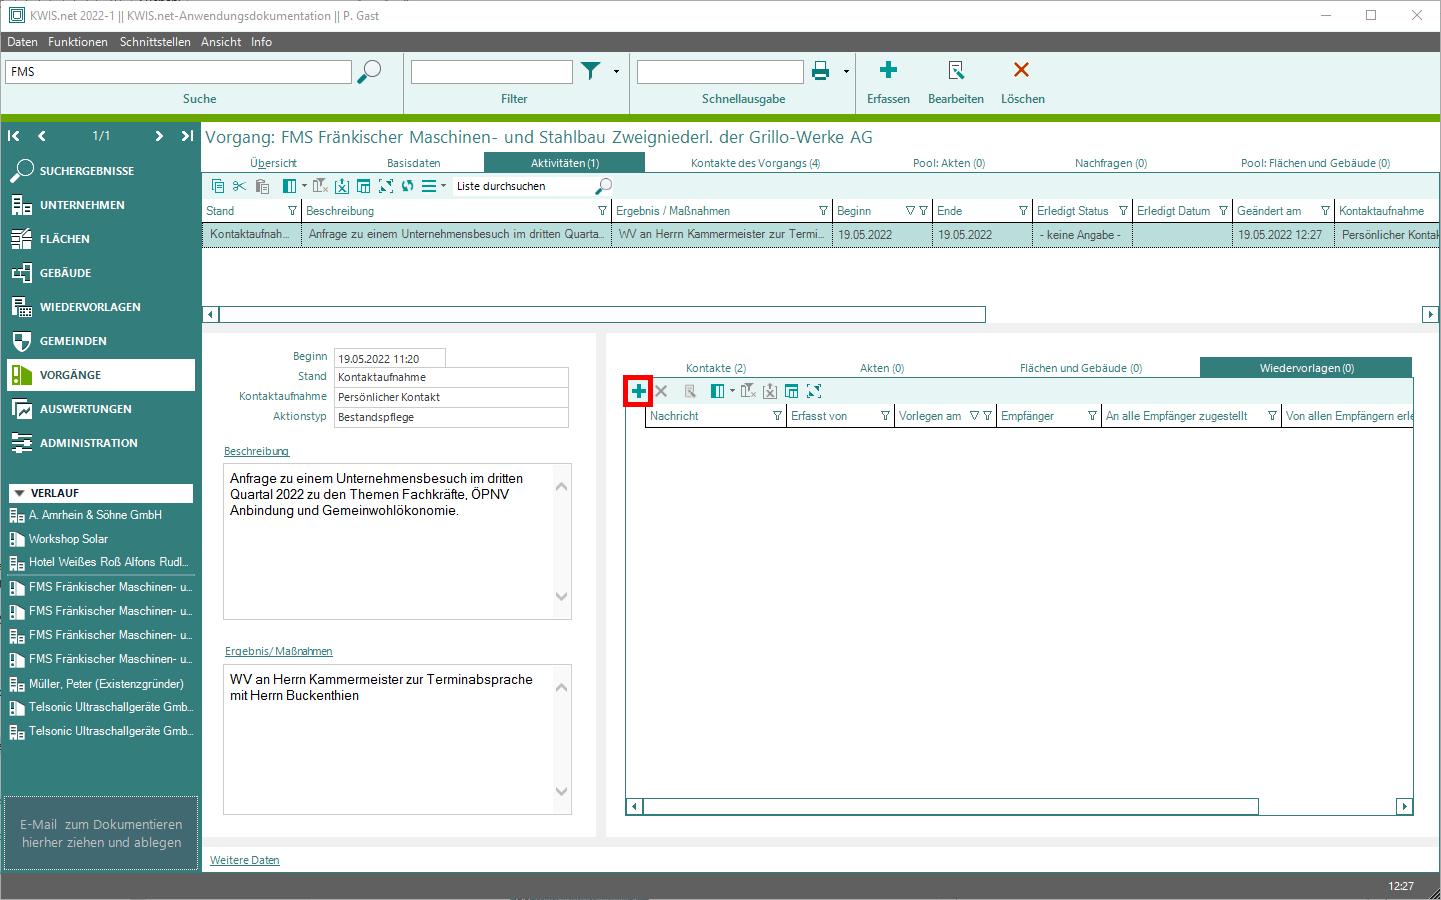Image resolution: width=1441 pixels, height=900 pixels.
Task: Switch to Kontakte des Vorgangs tab
Action: click(755, 163)
